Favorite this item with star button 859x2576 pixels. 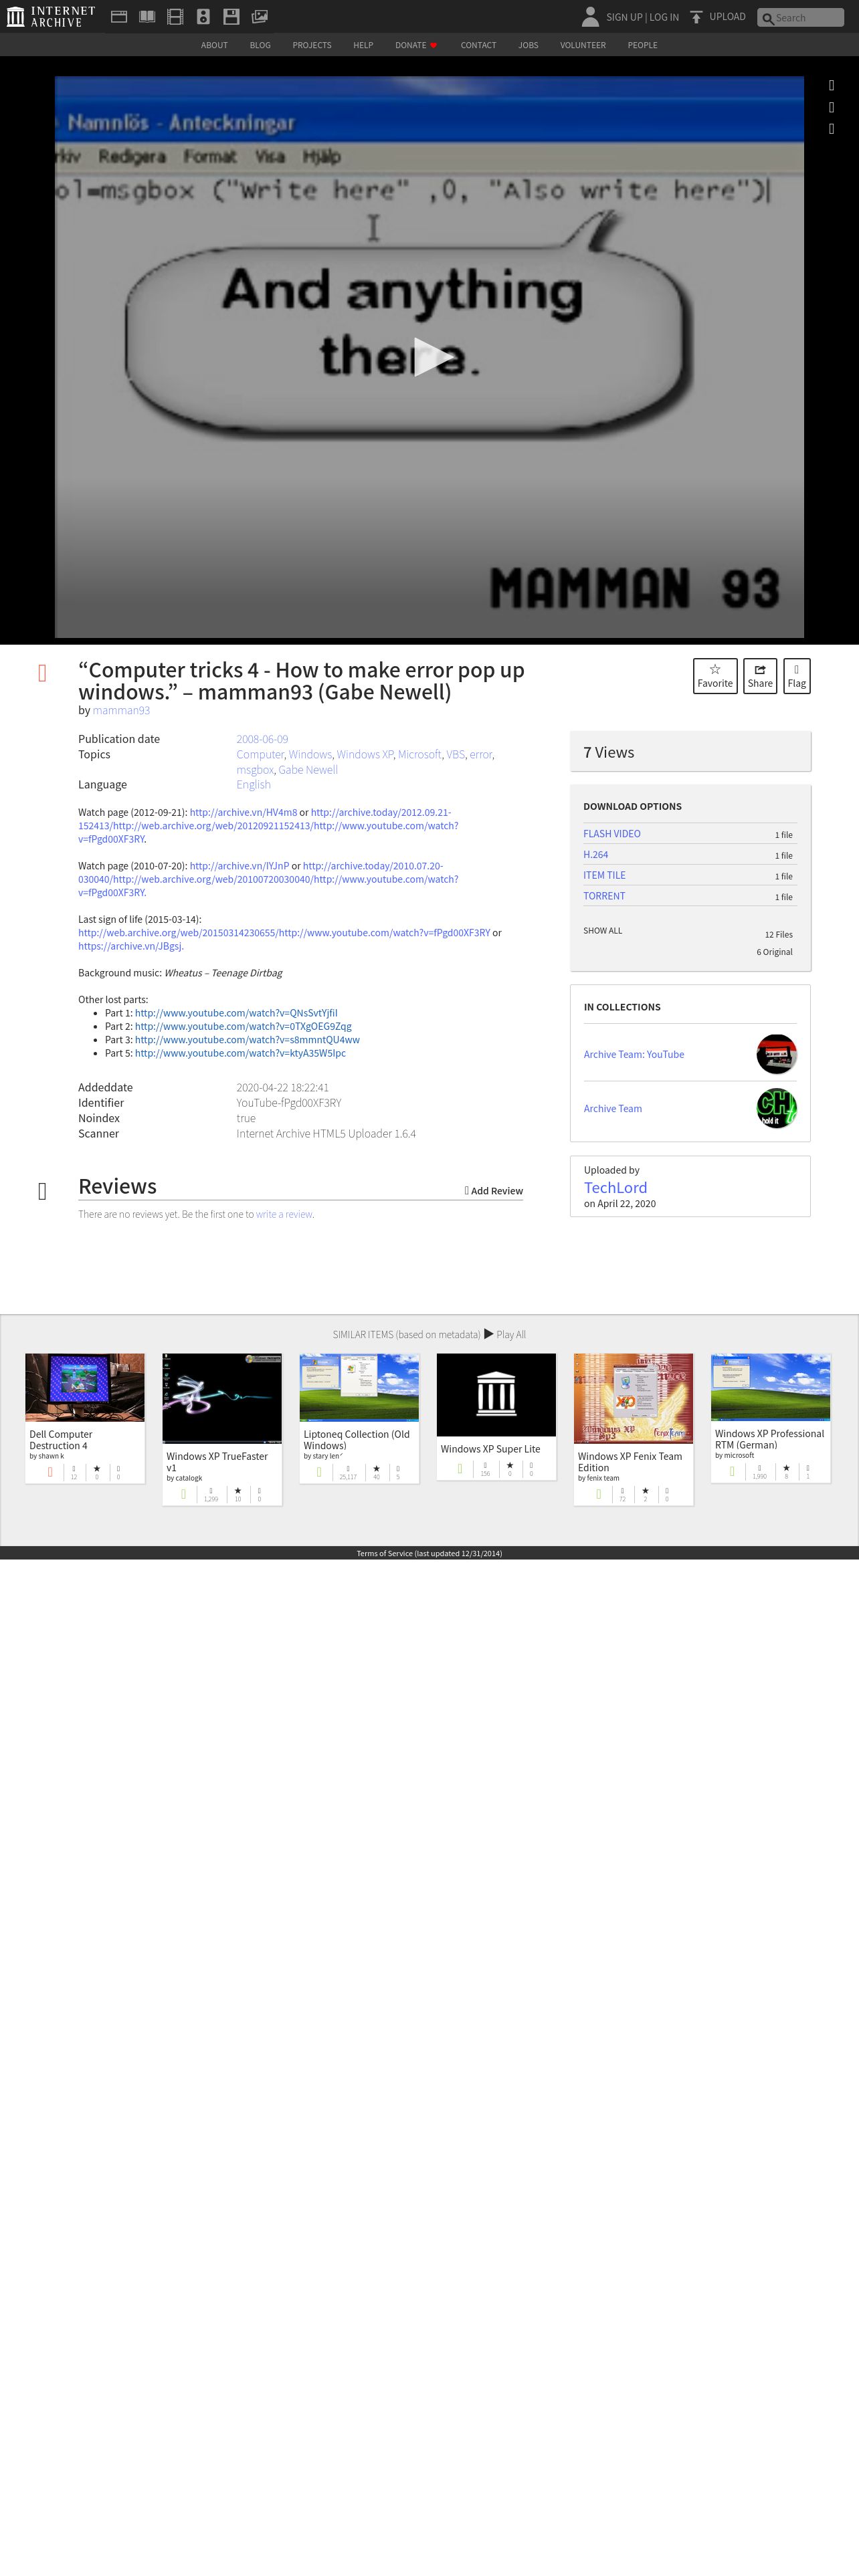pos(715,676)
